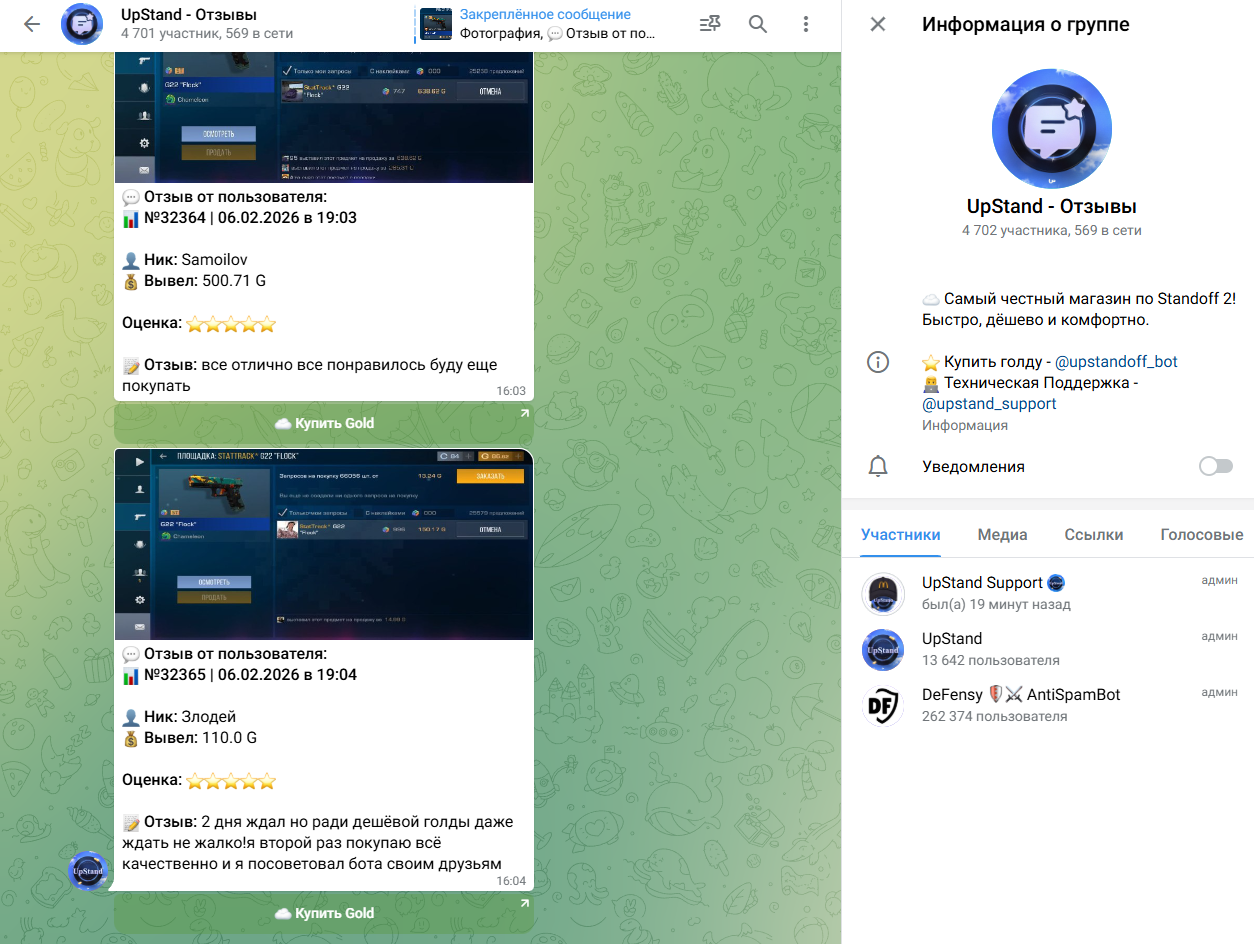Open UpStand Support member row

1048,593
